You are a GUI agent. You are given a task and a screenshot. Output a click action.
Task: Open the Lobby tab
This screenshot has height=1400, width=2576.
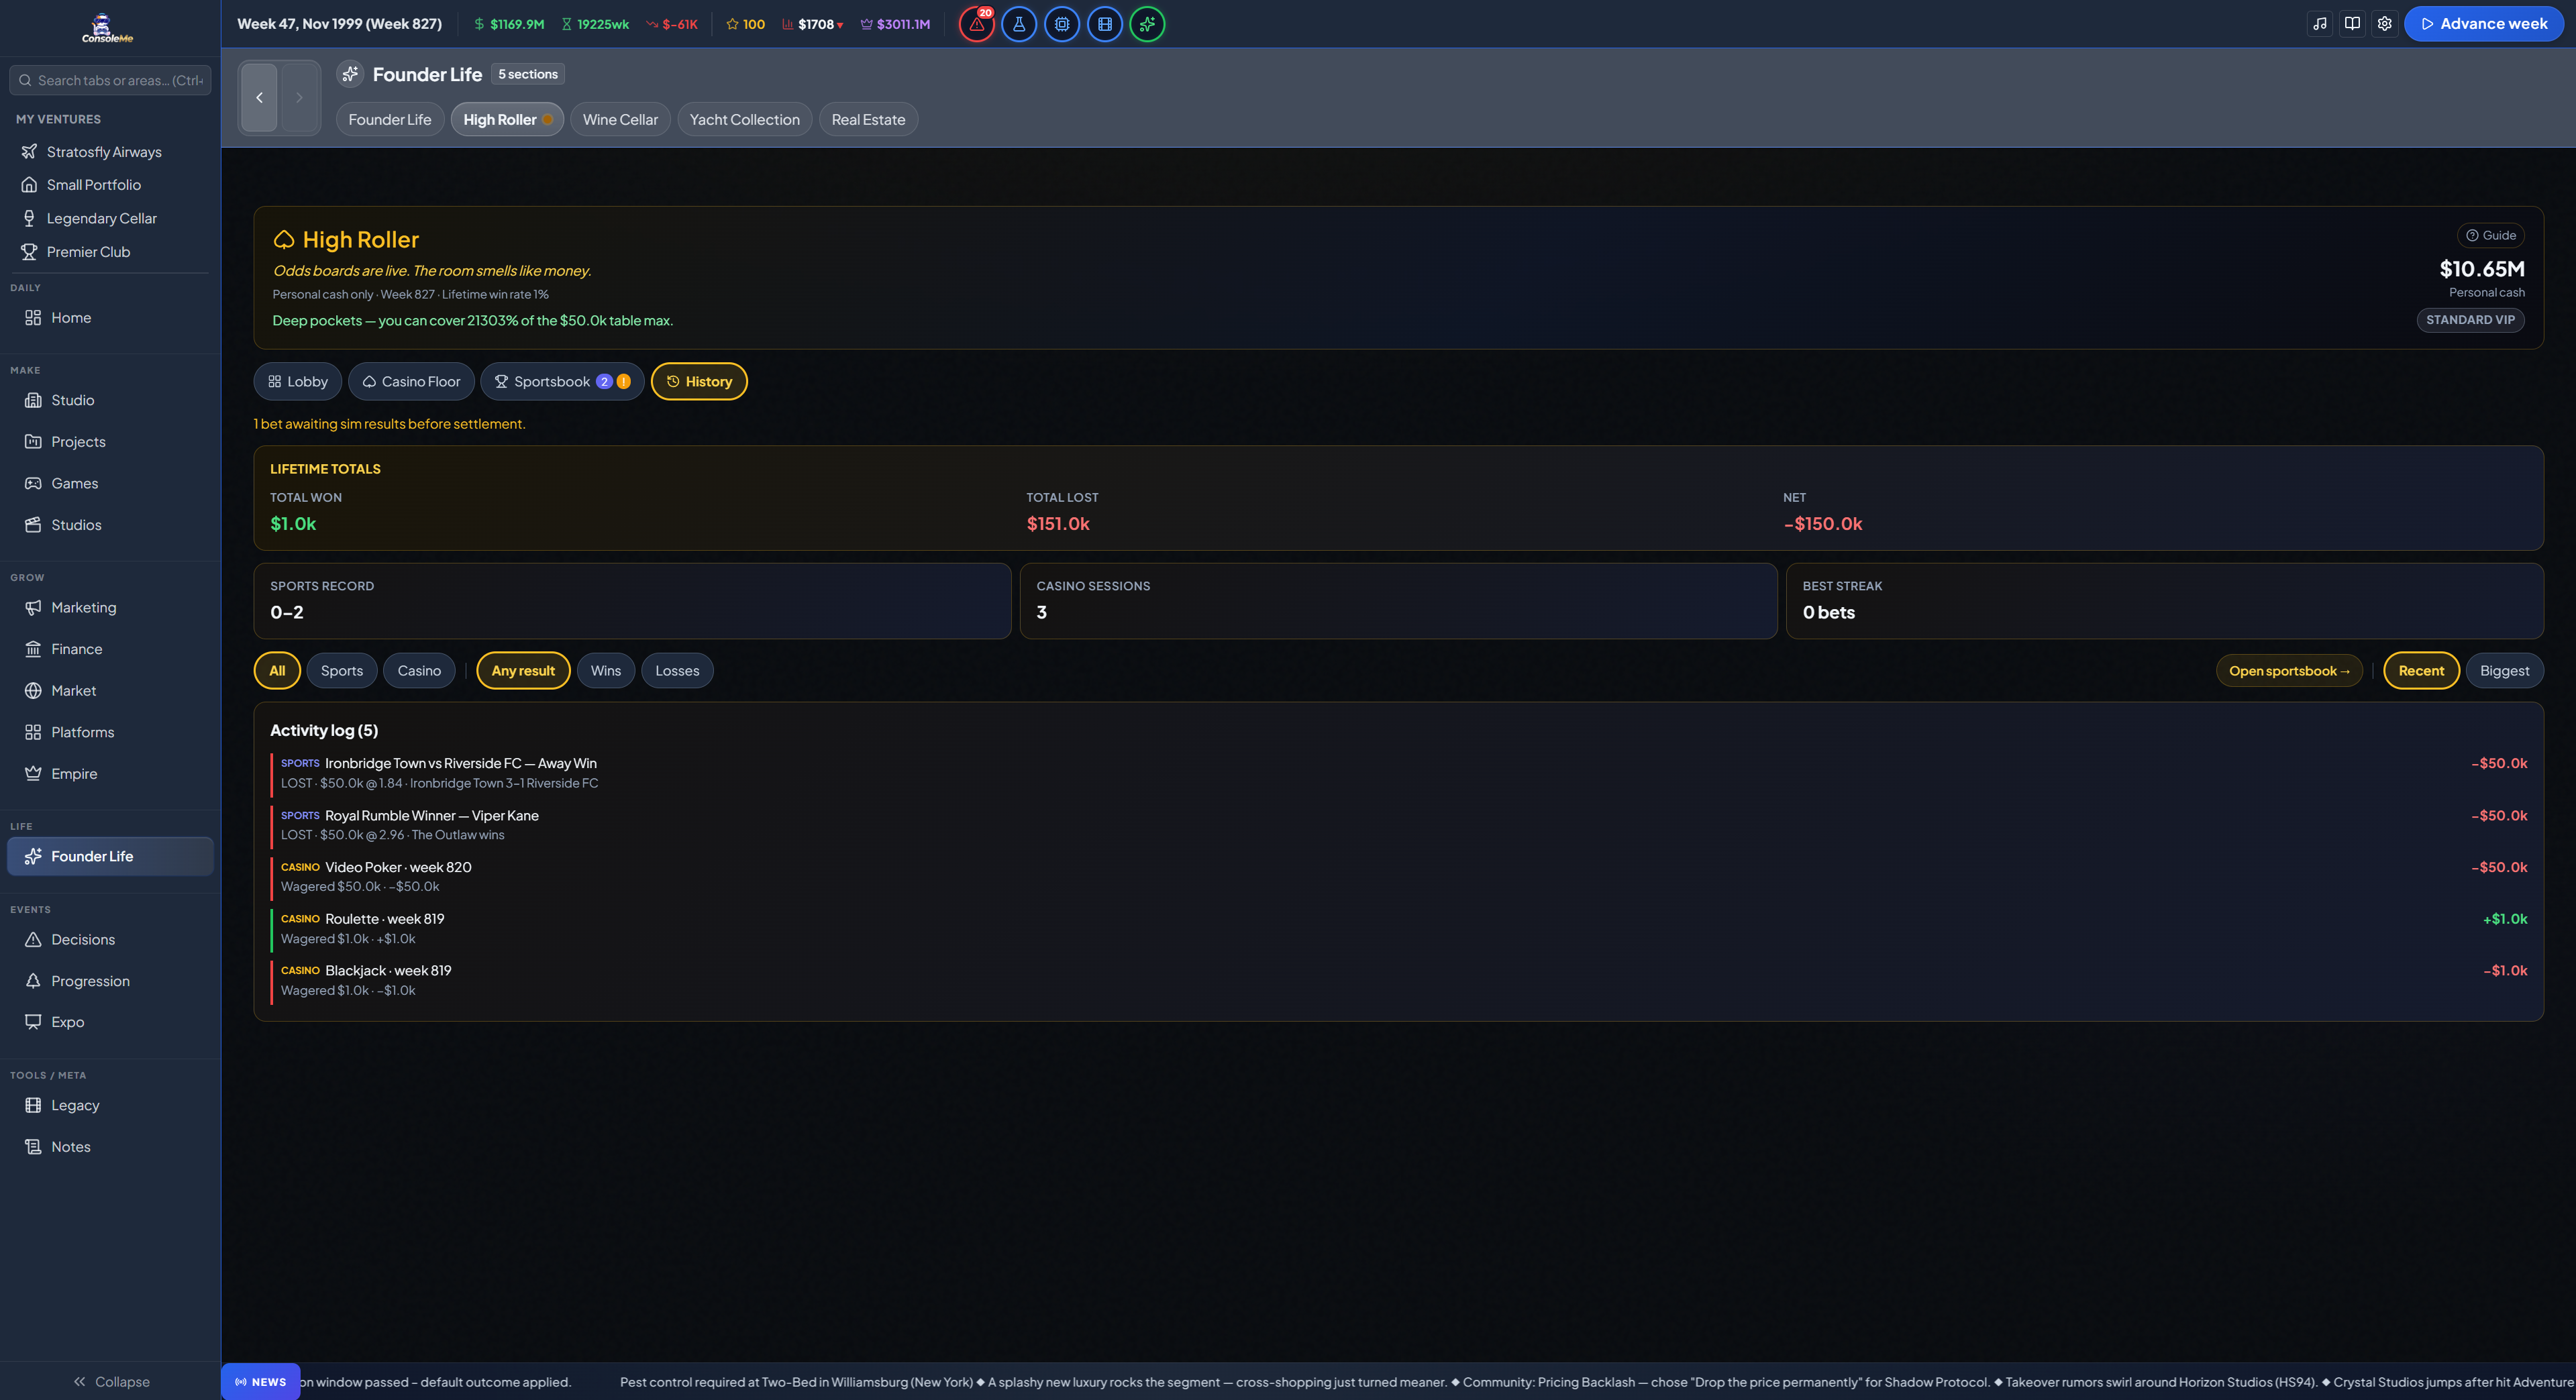[298, 382]
